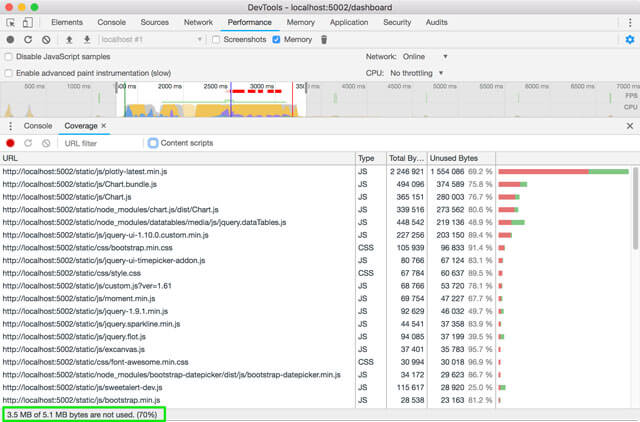Click the save profile download icon
The height and width of the screenshot is (422, 640).
tap(86, 40)
